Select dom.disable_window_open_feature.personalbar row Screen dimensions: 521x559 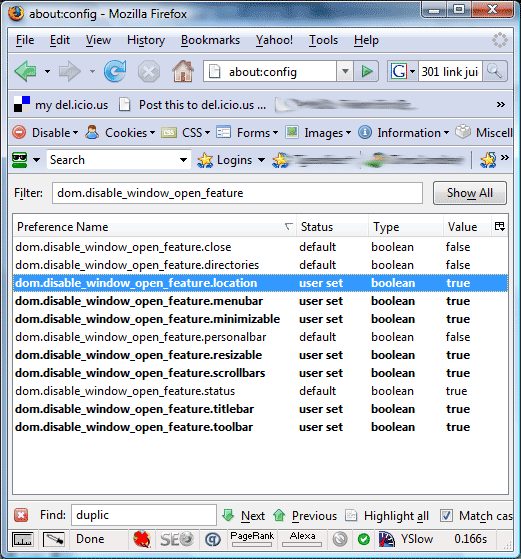(260, 337)
